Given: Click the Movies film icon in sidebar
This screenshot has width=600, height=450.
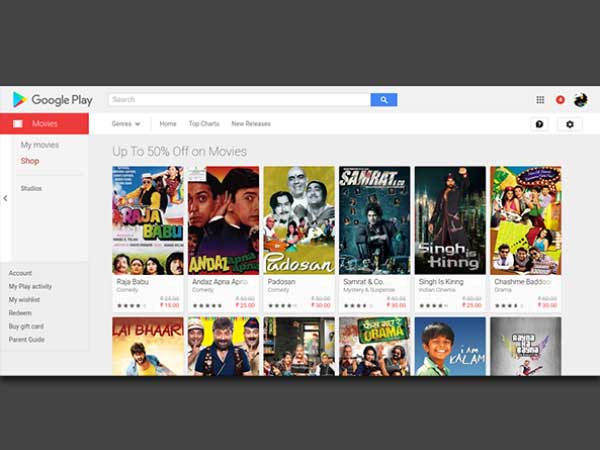Looking at the screenshot, I should [x=18, y=124].
